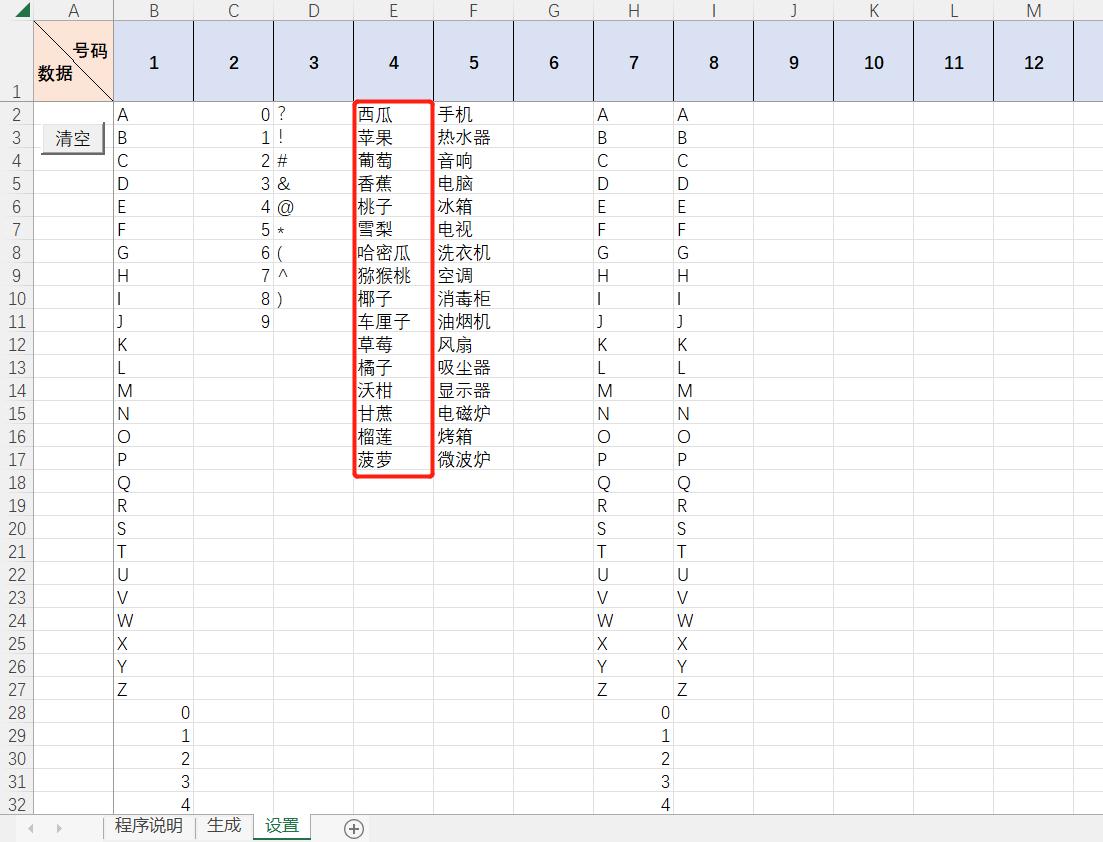Switch to the 程序说明 sheet tab
The image size is (1103, 842).
point(148,827)
